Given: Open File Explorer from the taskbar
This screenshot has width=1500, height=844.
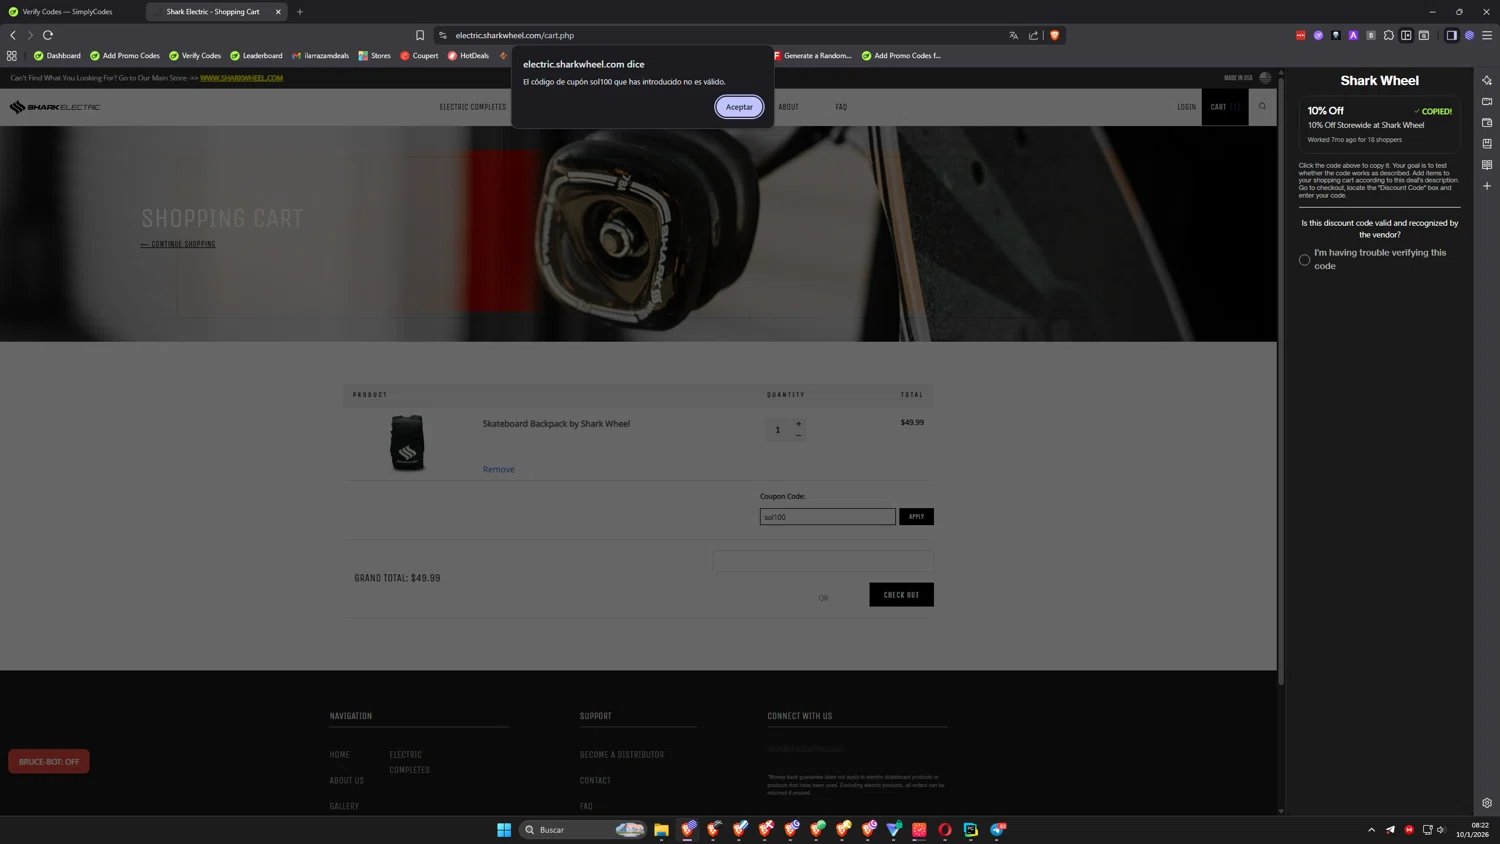Looking at the screenshot, I should point(661,830).
